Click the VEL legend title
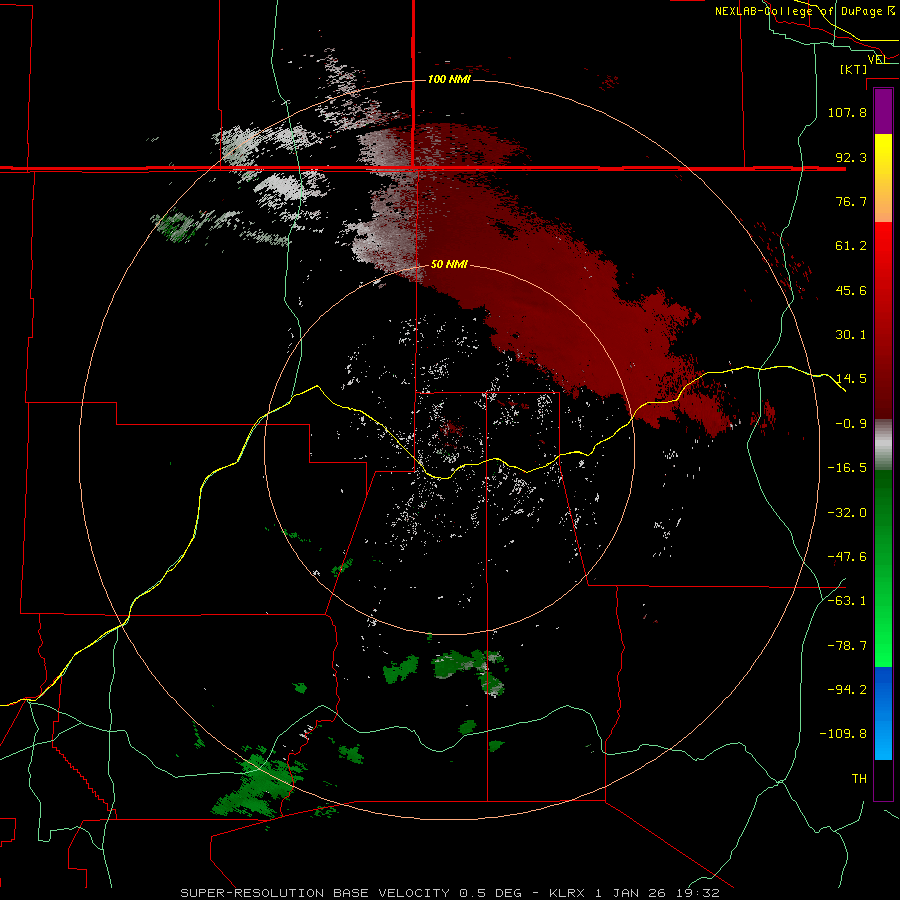The height and width of the screenshot is (900, 900). (877, 59)
